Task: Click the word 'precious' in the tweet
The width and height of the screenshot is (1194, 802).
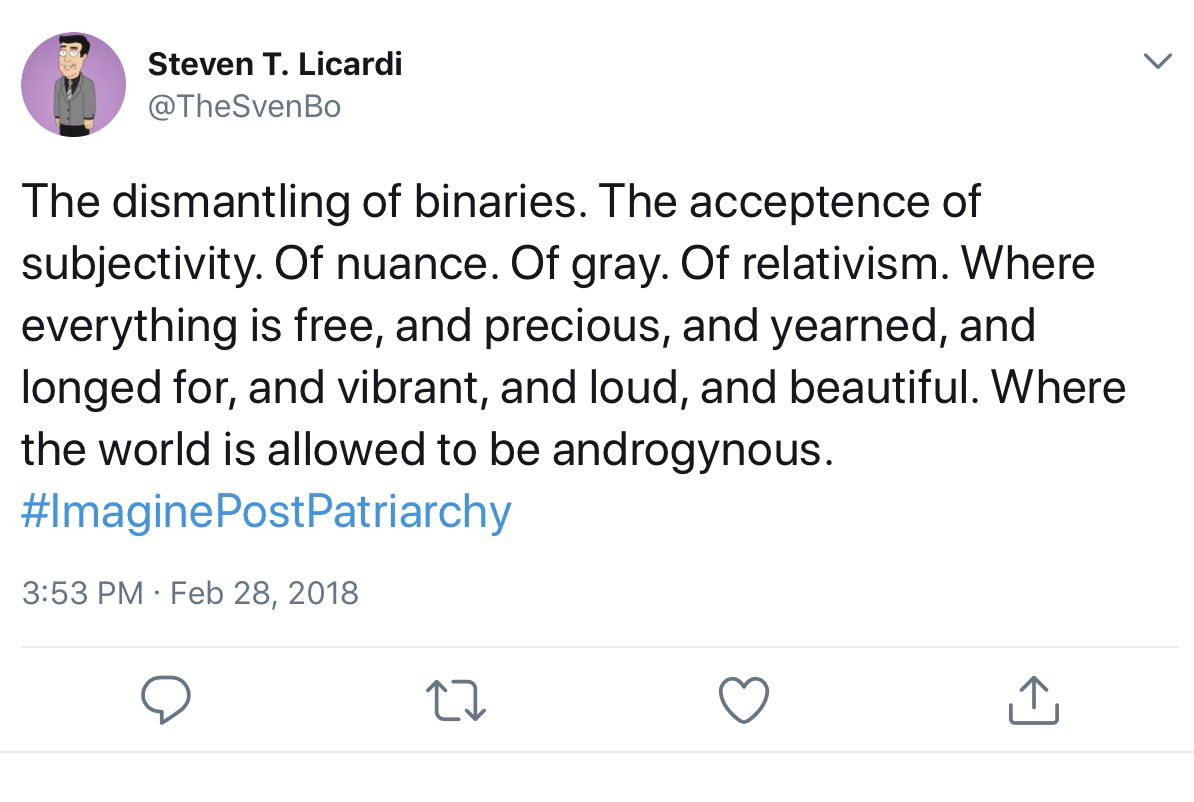Action: tap(571, 326)
